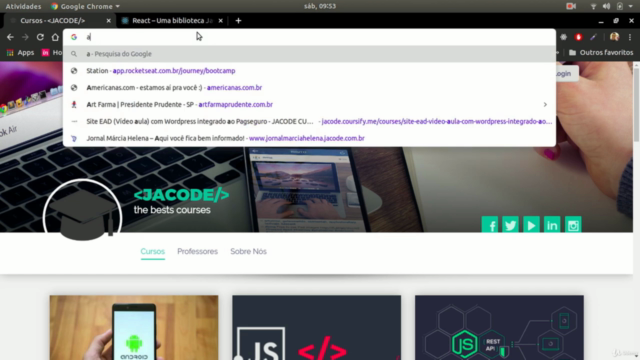Open JACODE LinkedIn icon
The height and width of the screenshot is (360, 640).
pos(552,225)
